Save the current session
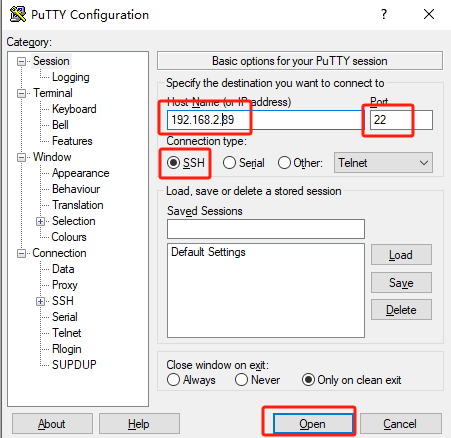The image size is (451, 438). click(401, 283)
